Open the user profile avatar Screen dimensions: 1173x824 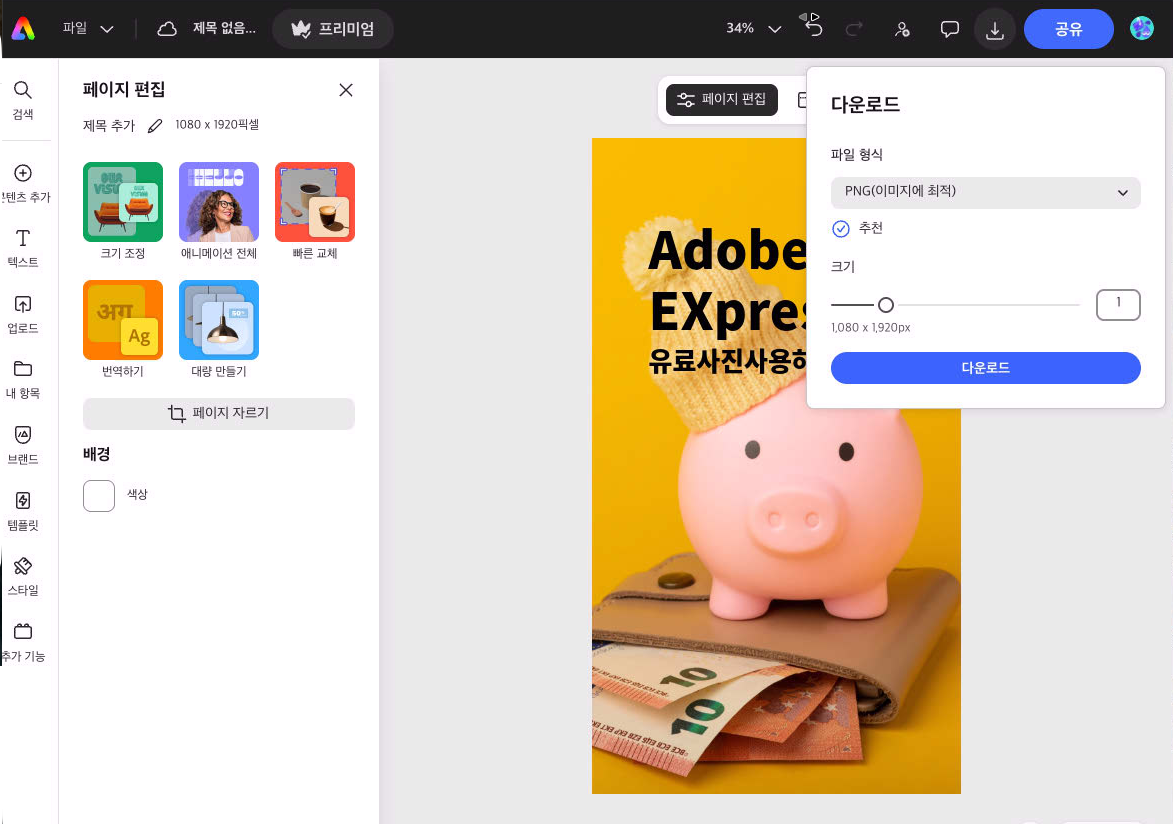(1142, 28)
